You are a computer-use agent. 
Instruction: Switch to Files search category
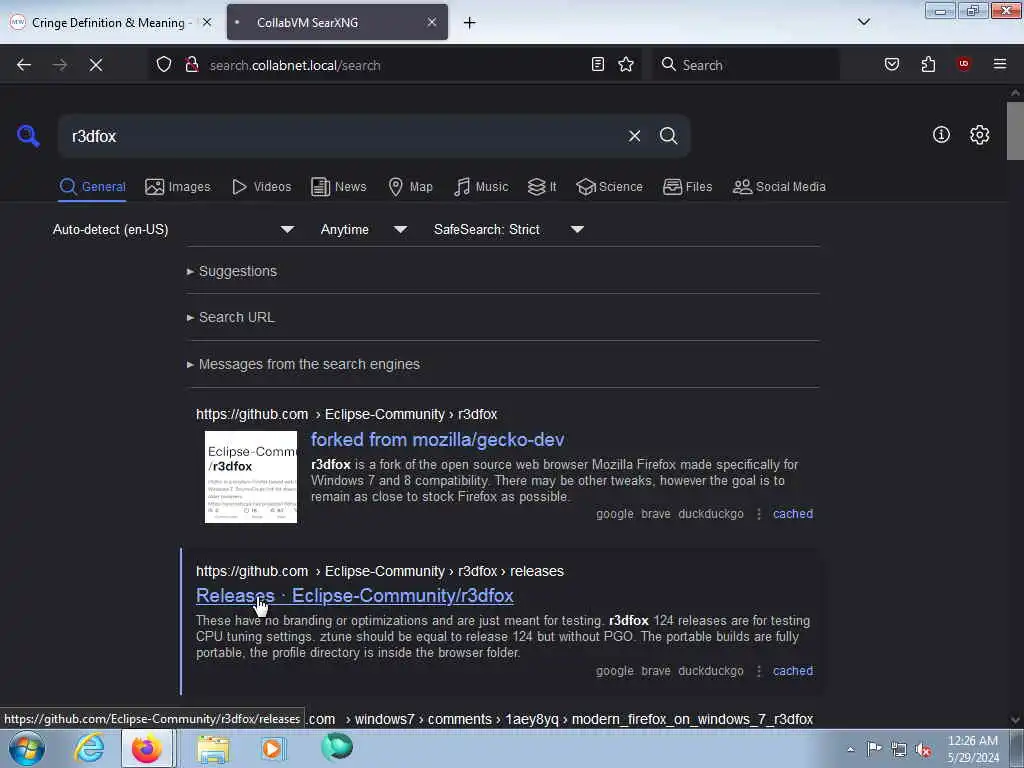(x=687, y=187)
